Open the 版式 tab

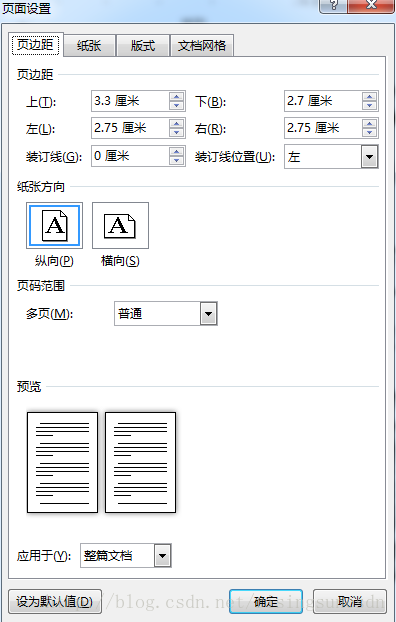point(143,46)
